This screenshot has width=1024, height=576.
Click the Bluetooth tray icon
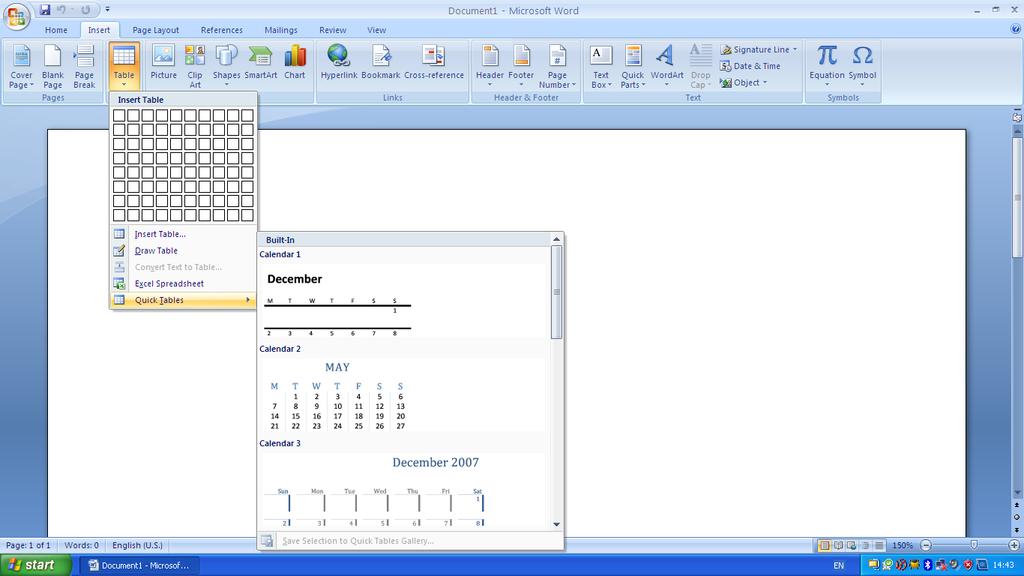point(927,565)
